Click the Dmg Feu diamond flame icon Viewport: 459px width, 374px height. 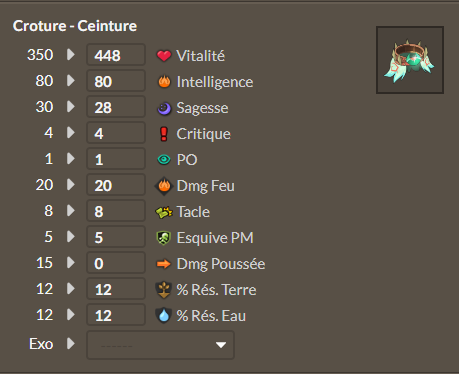coord(164,186)
